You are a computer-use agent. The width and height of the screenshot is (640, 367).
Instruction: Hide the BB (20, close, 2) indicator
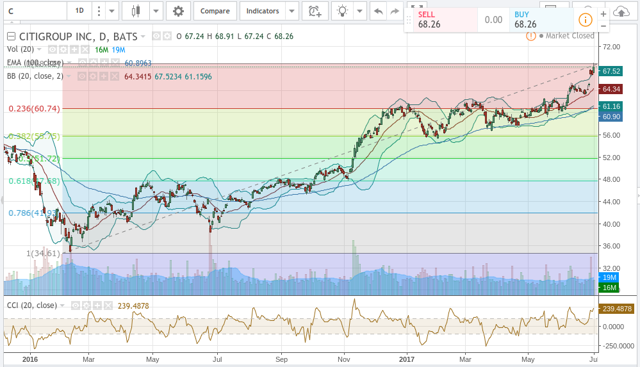[x=82, y=76]
